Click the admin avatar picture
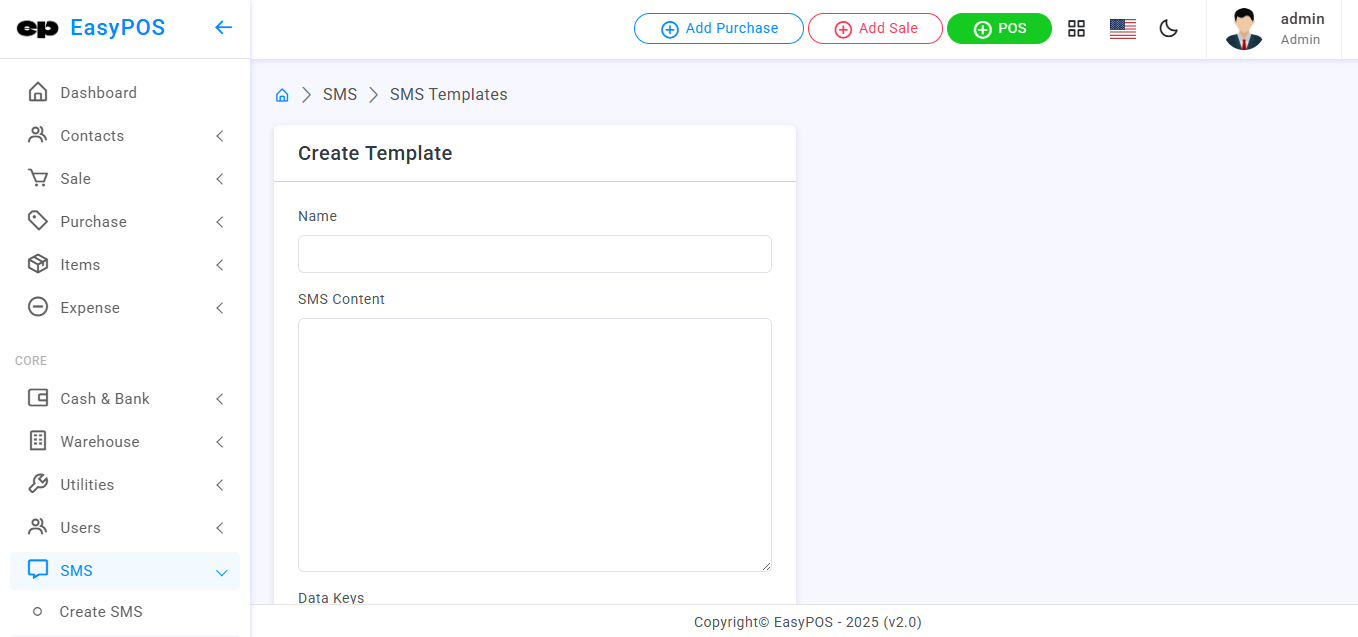1358x637 pixels. coord(1243,29)
